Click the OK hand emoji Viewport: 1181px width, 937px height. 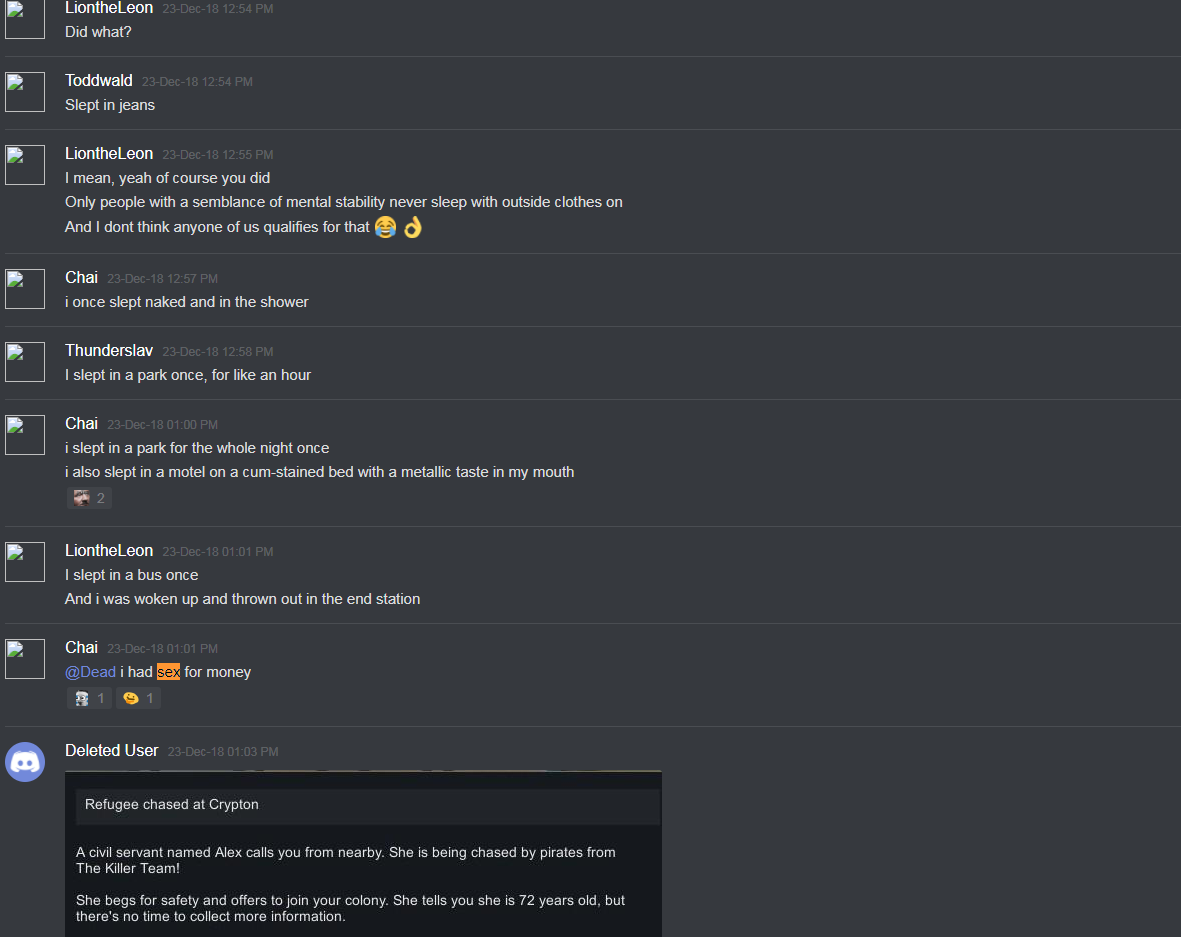(x=413, y=227)
